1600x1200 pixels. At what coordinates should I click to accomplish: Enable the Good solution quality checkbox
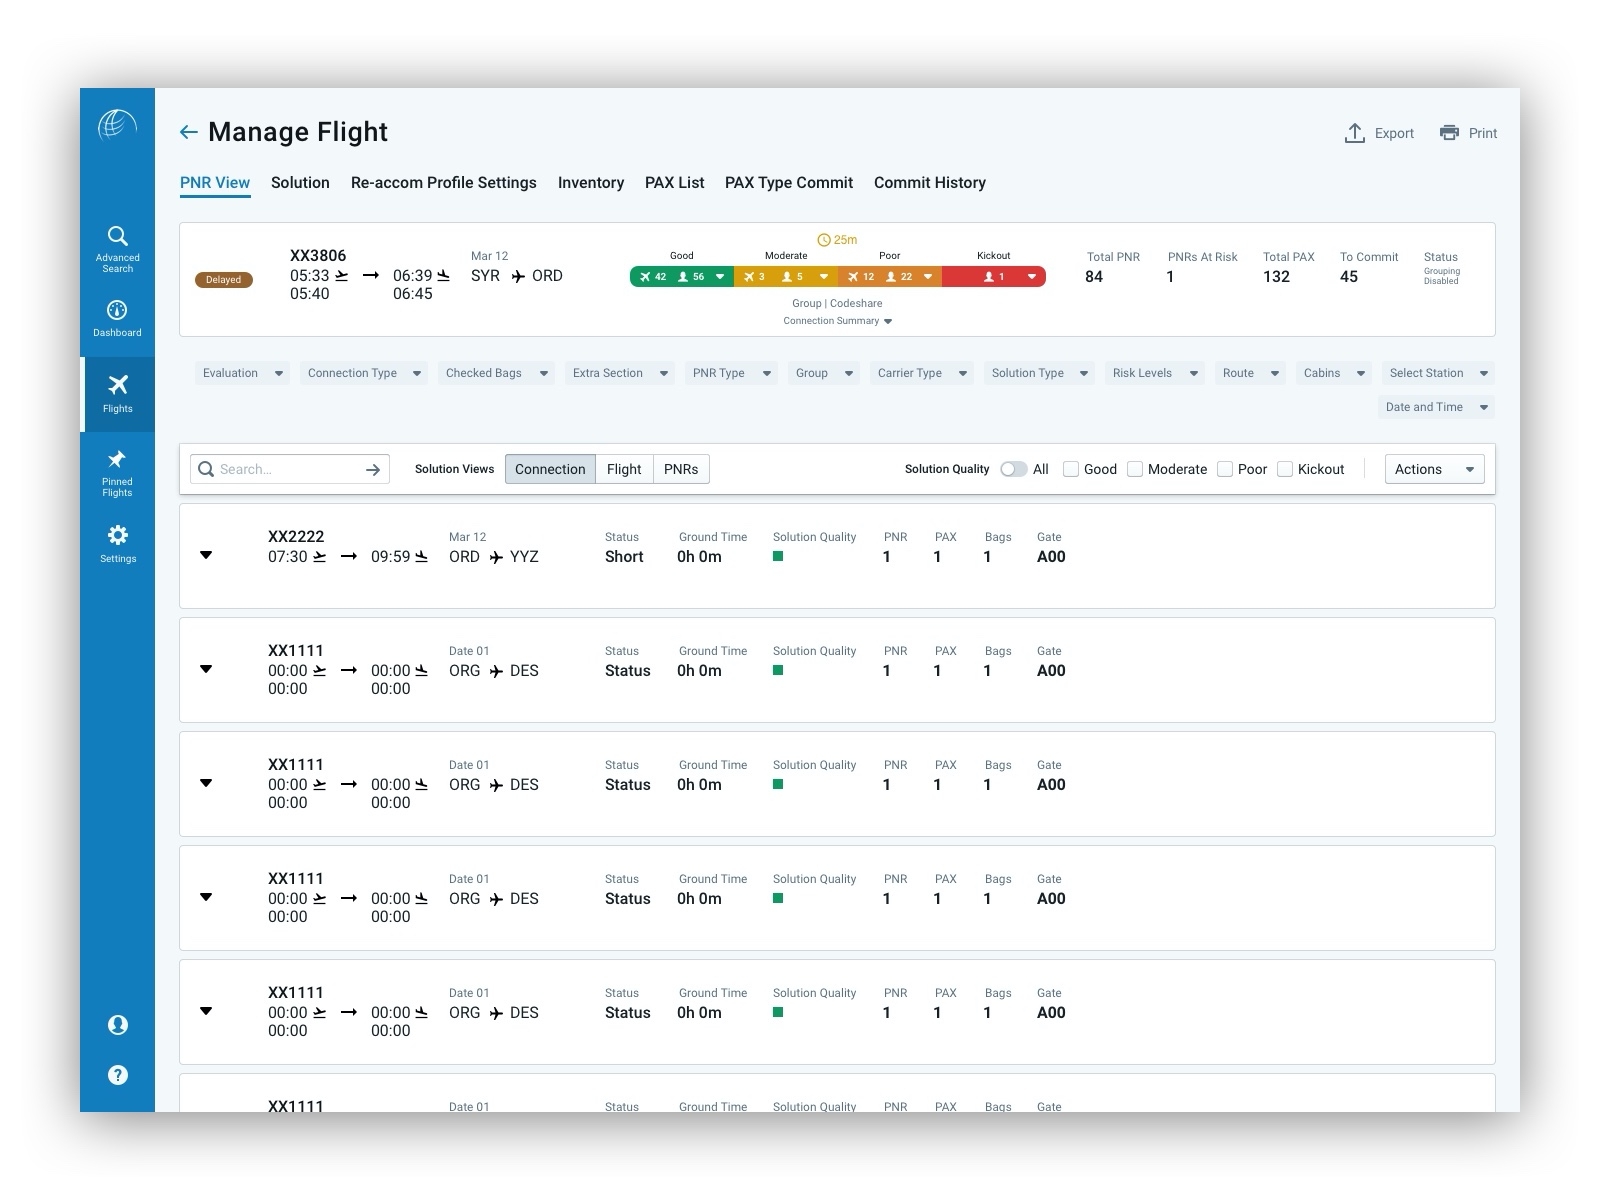click(1070, 468)
